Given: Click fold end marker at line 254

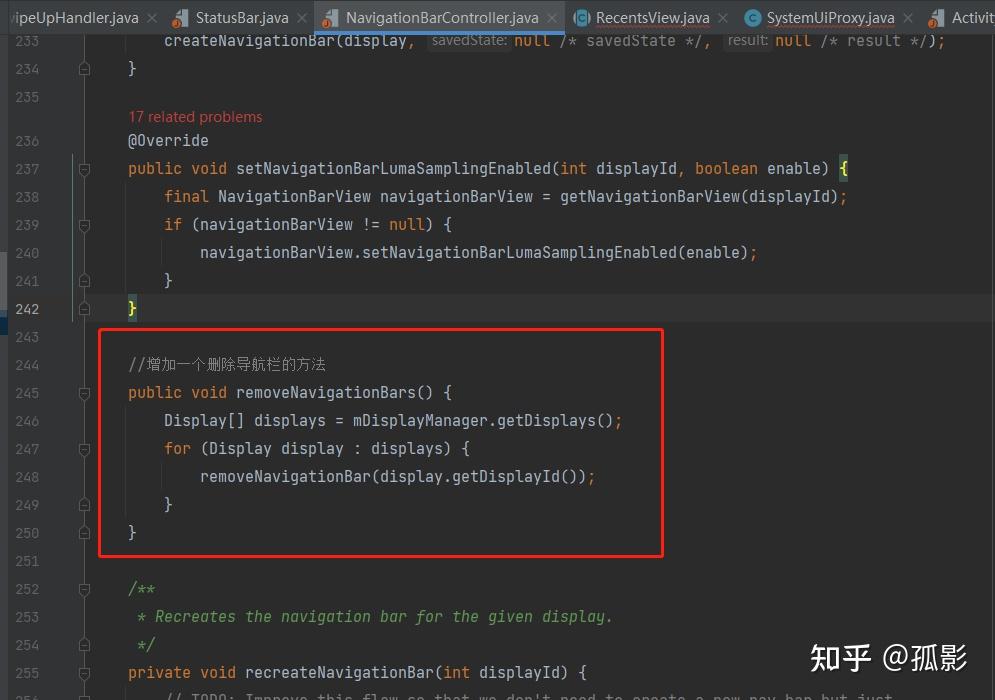Looking at the screenshot, I should tap(84, 645).
